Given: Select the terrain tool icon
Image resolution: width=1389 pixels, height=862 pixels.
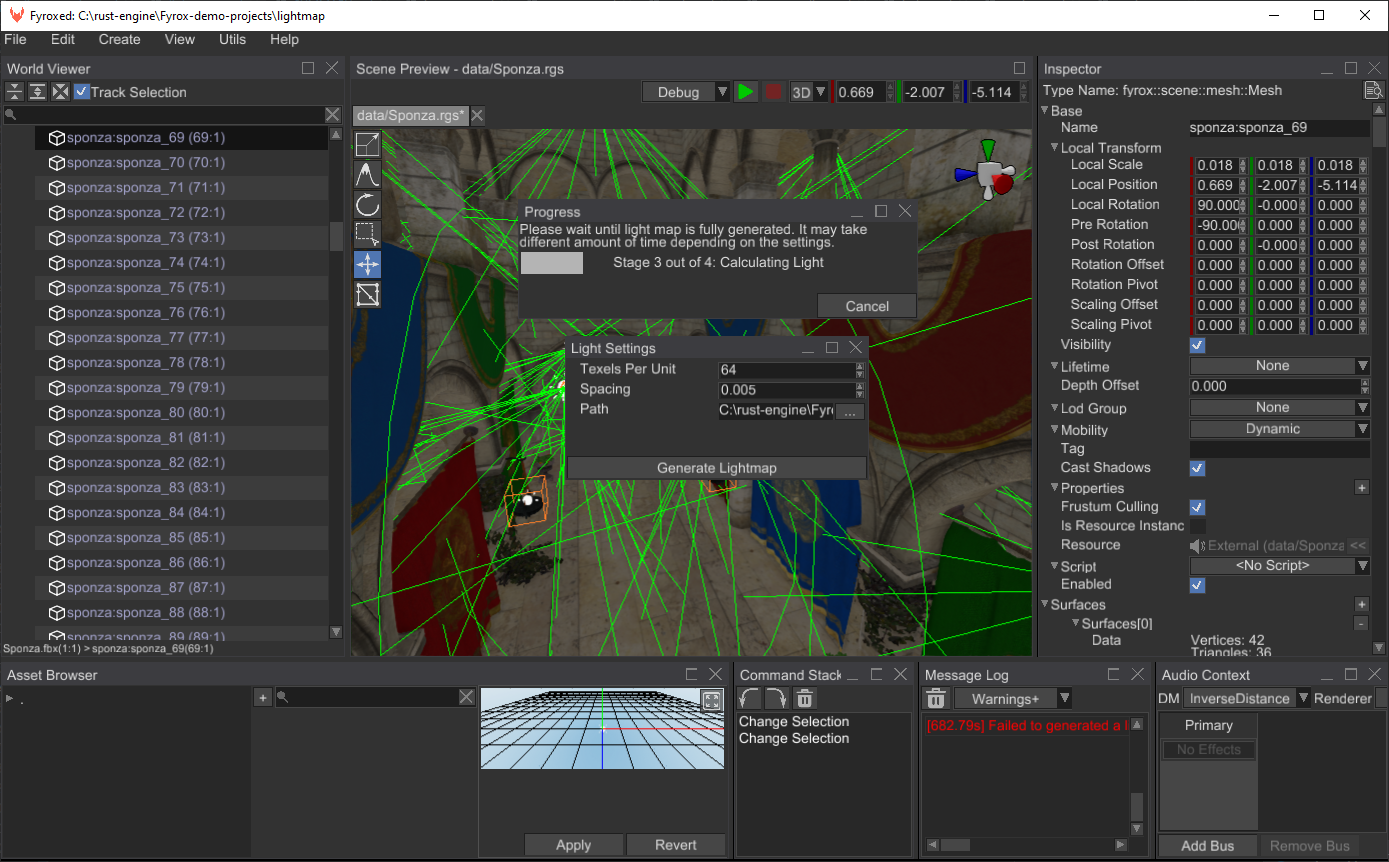Looking at the screenshot, I should (368, 175).
